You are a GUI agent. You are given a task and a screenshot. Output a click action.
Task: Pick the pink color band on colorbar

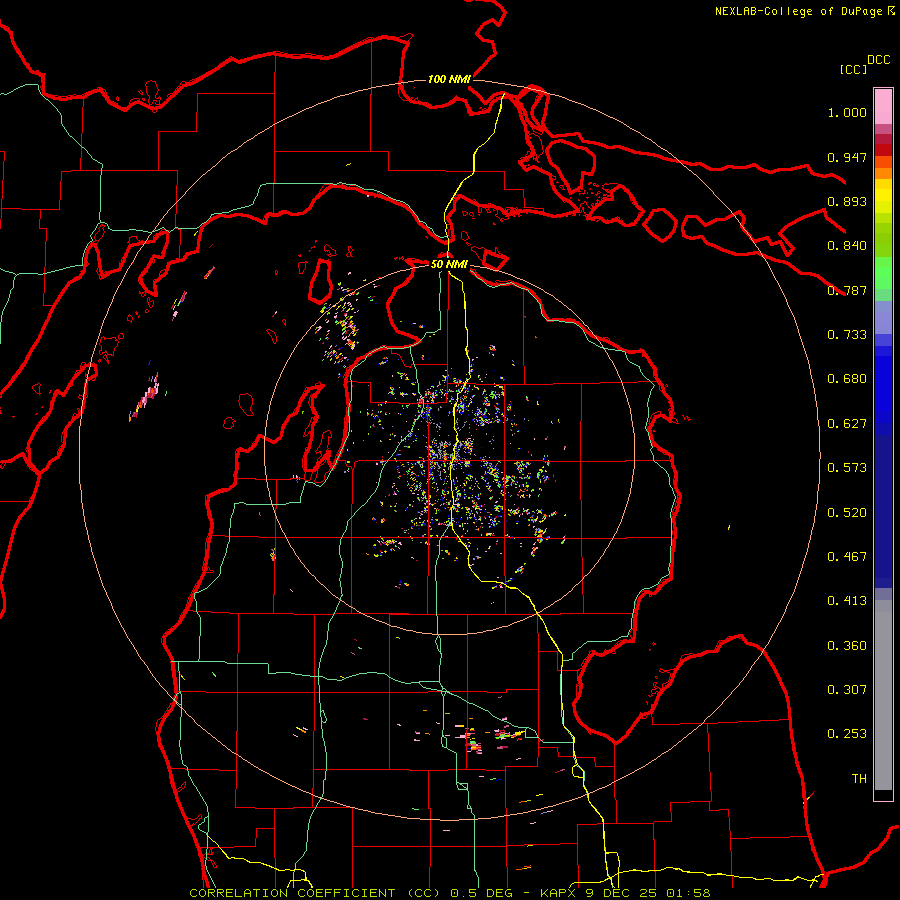tap(883, 107)
